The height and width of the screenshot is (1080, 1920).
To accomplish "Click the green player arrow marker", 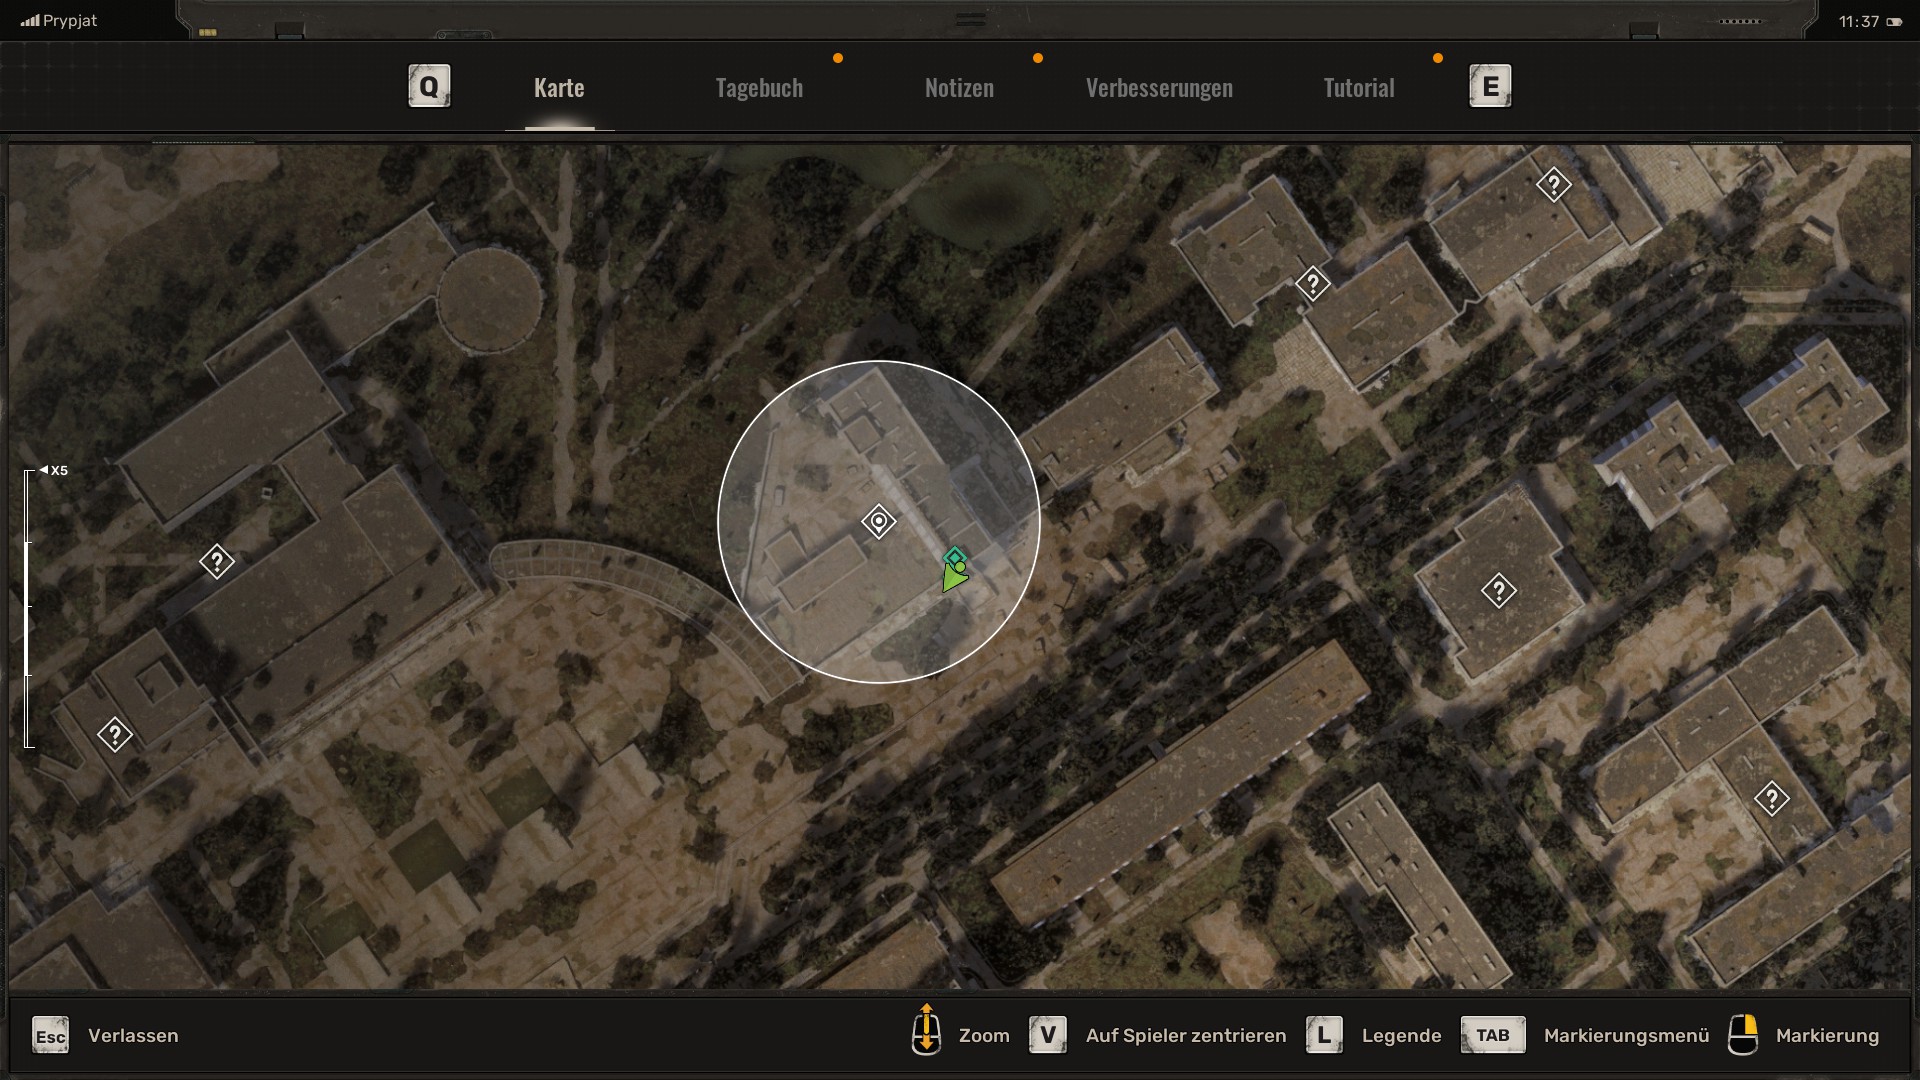I will (953, 579).
